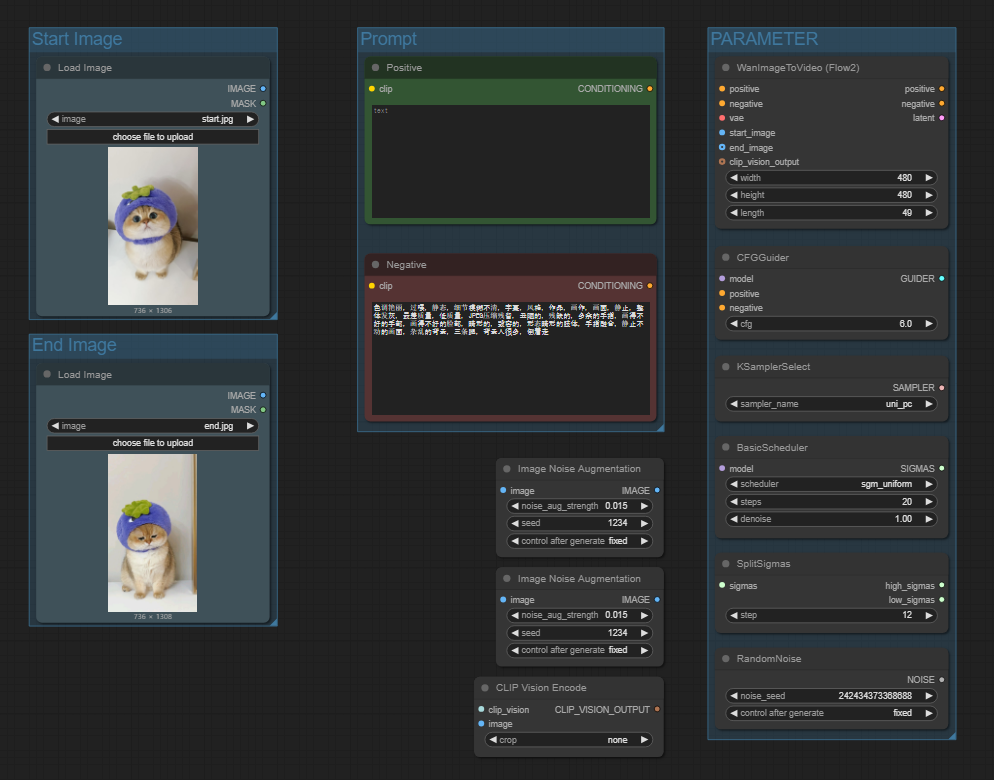The image size is (994, 780).
Task: Click the clip input socket on Negative node
Action: click(372, 286)
